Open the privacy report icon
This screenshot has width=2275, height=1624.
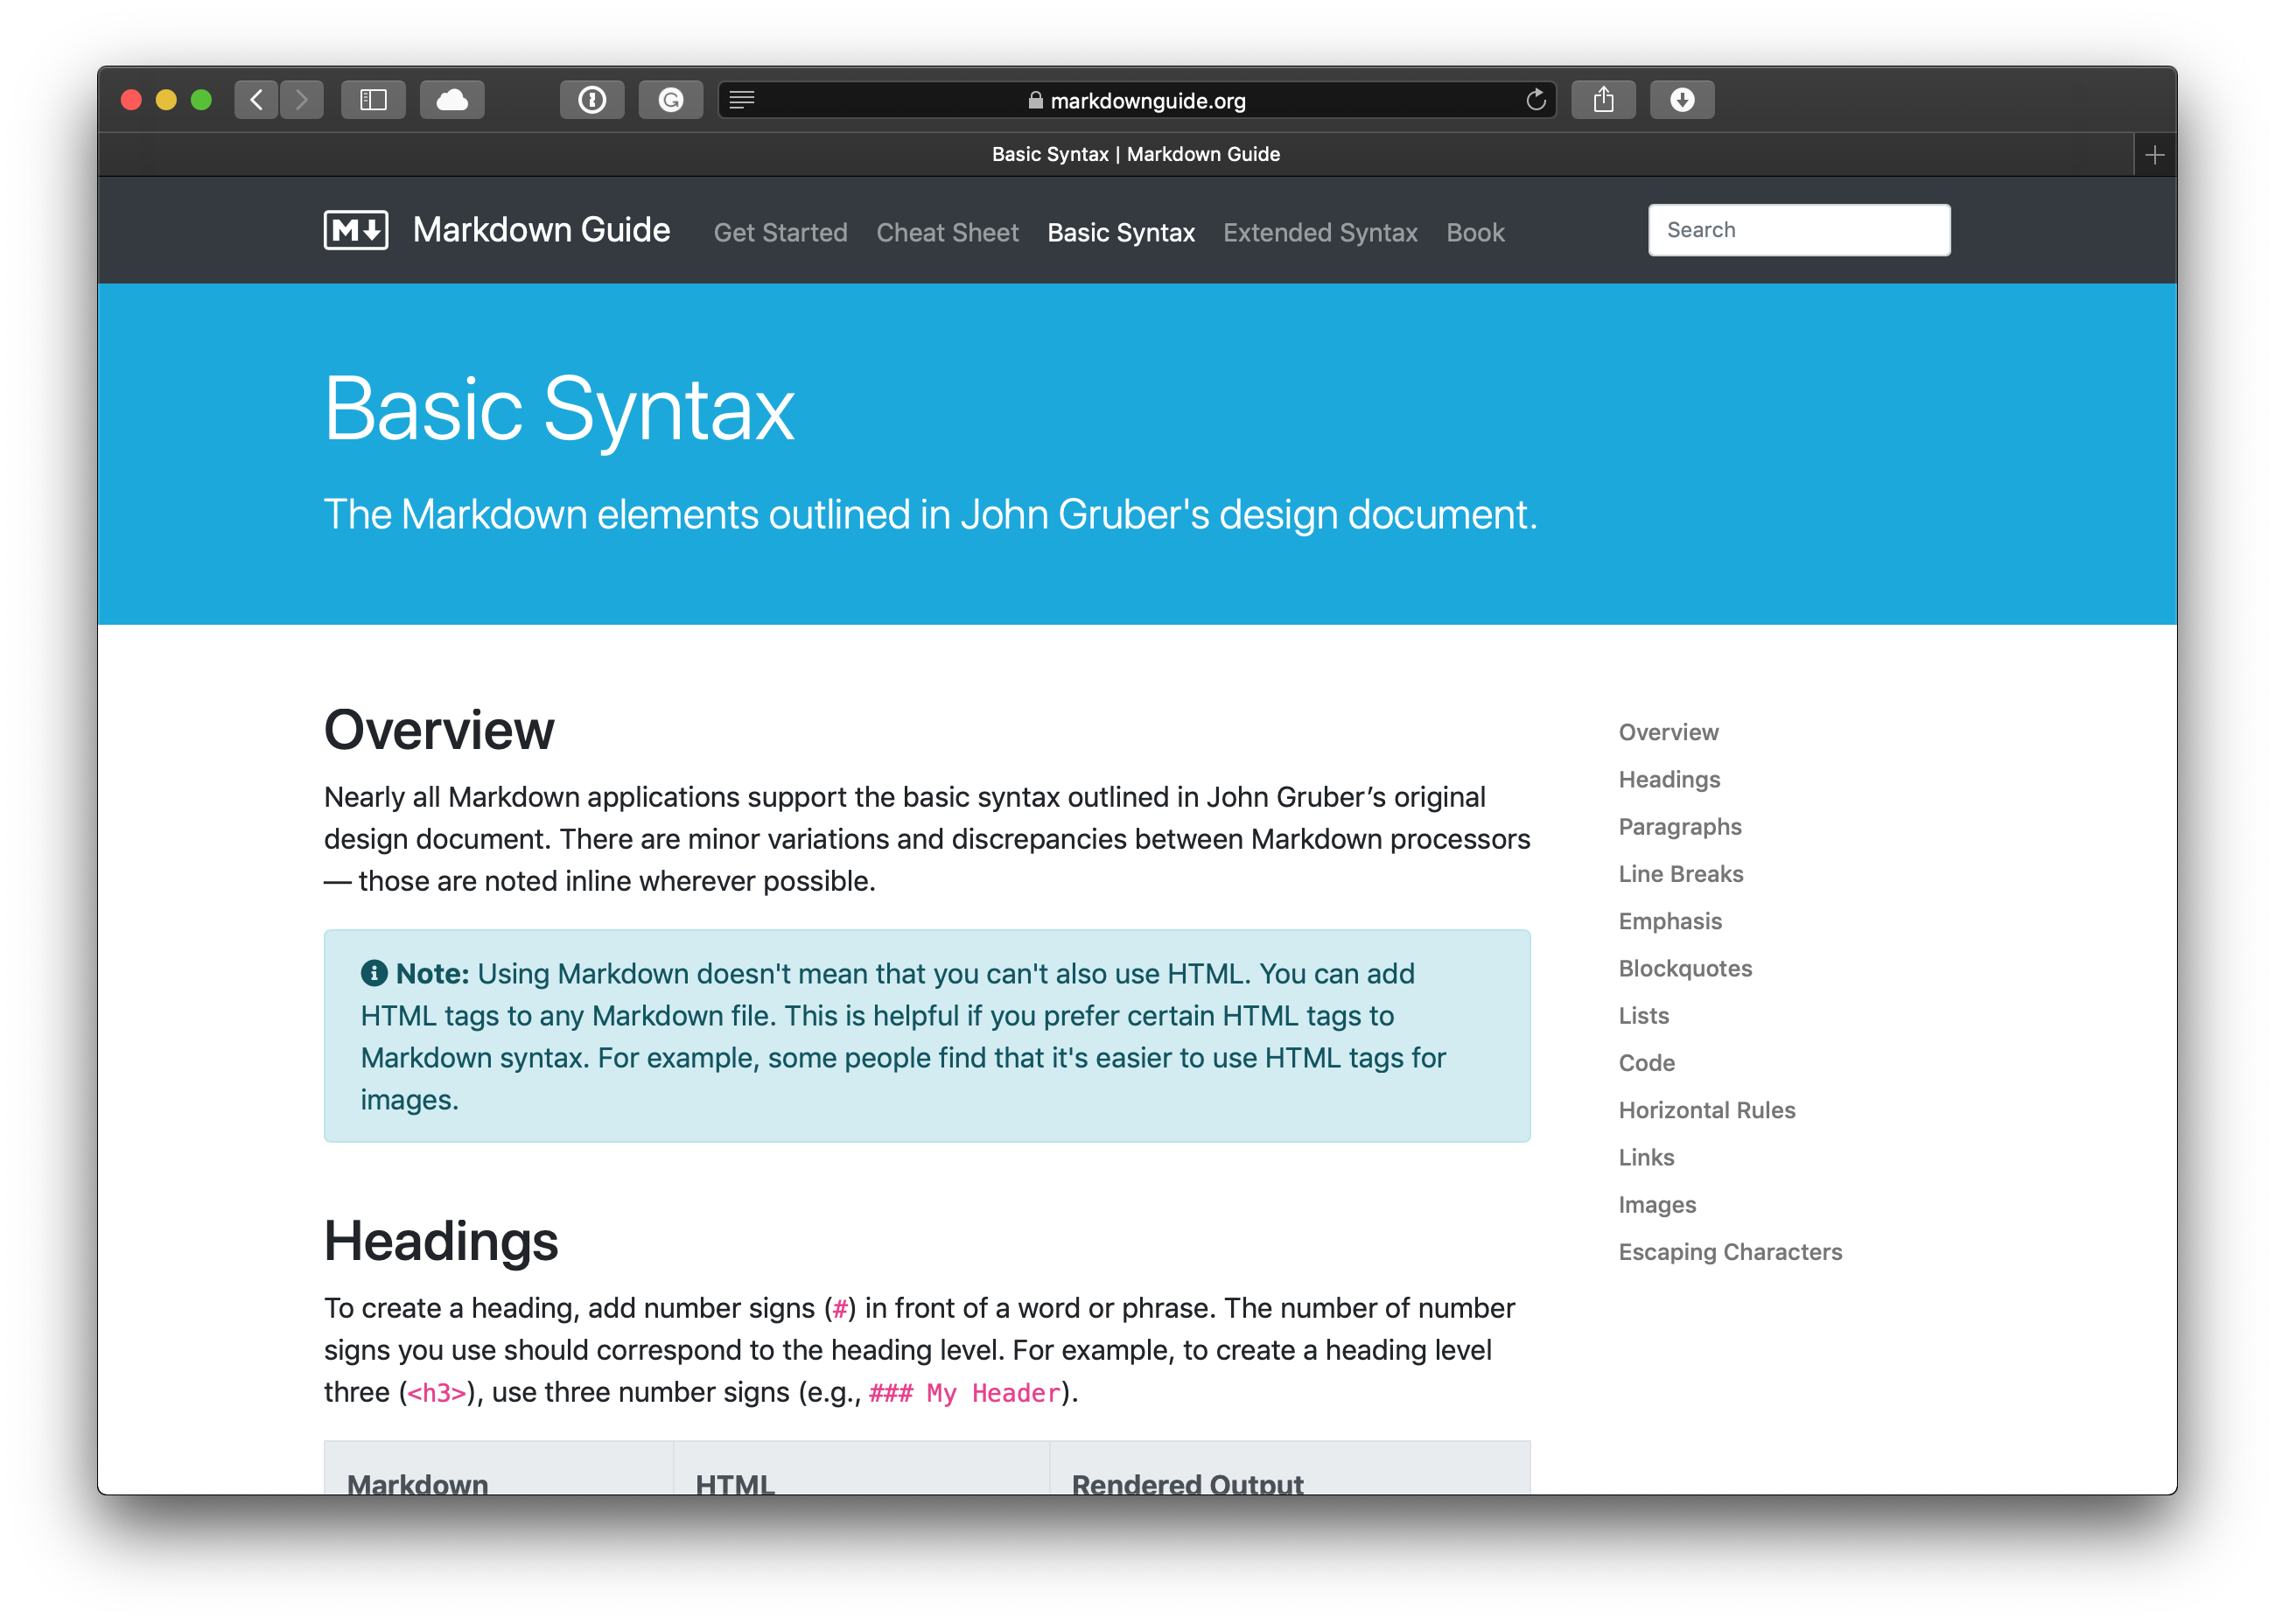pyautogui.click(x=592, y=99)
